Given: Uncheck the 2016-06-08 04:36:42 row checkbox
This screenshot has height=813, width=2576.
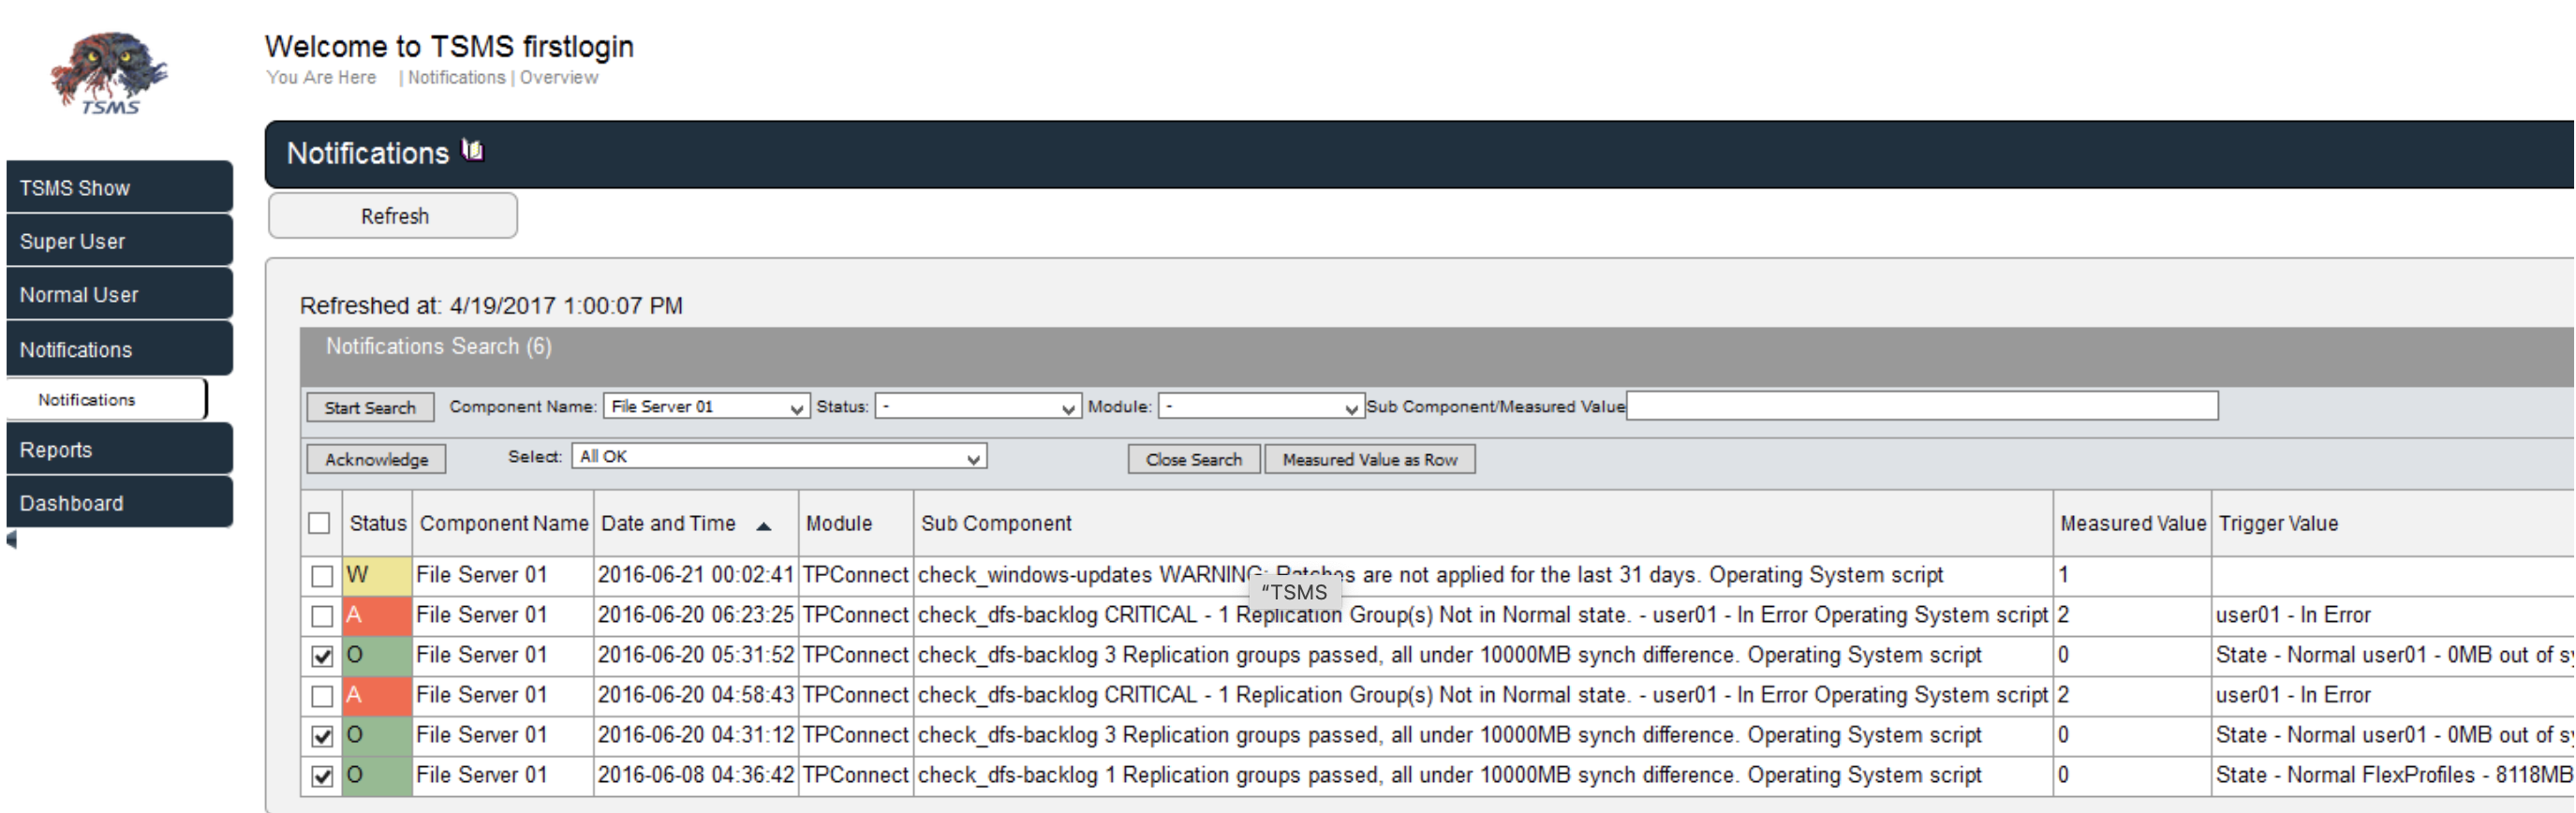Looking at the screenshot, I should (x=321, y=776).
